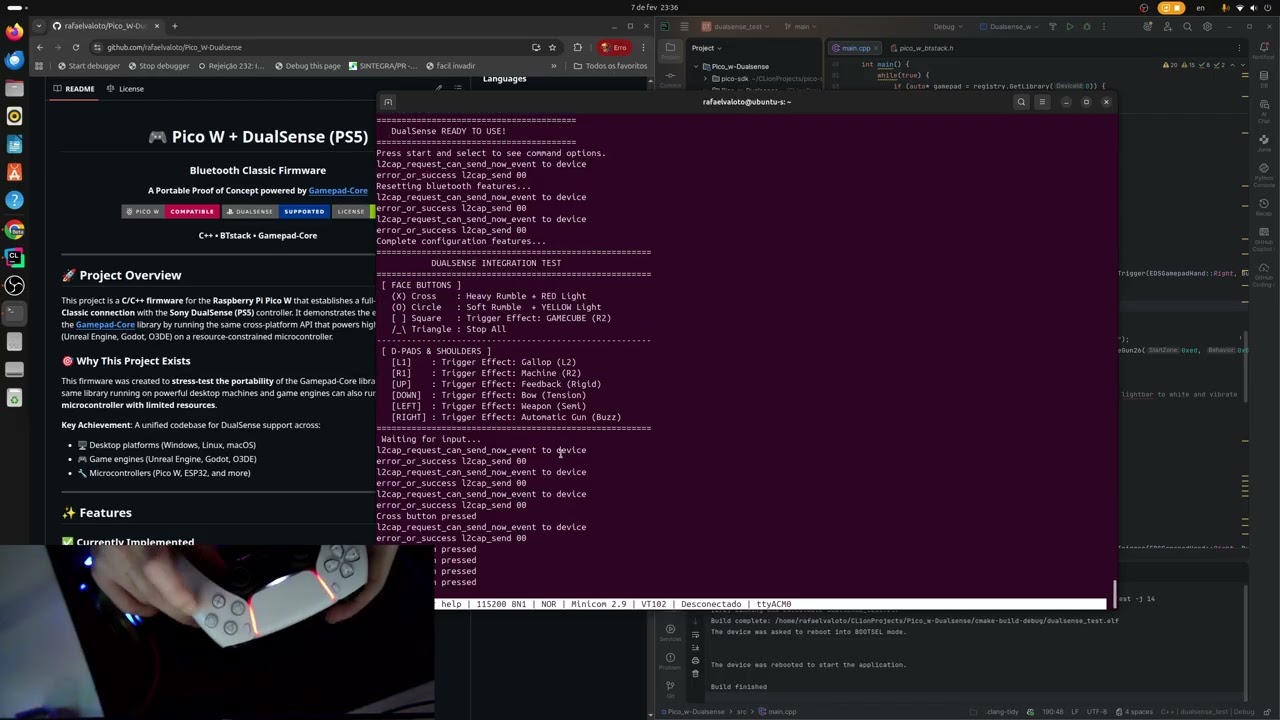Open Todos os favoritos folder

pyautogui.click(x=610, y=66)
